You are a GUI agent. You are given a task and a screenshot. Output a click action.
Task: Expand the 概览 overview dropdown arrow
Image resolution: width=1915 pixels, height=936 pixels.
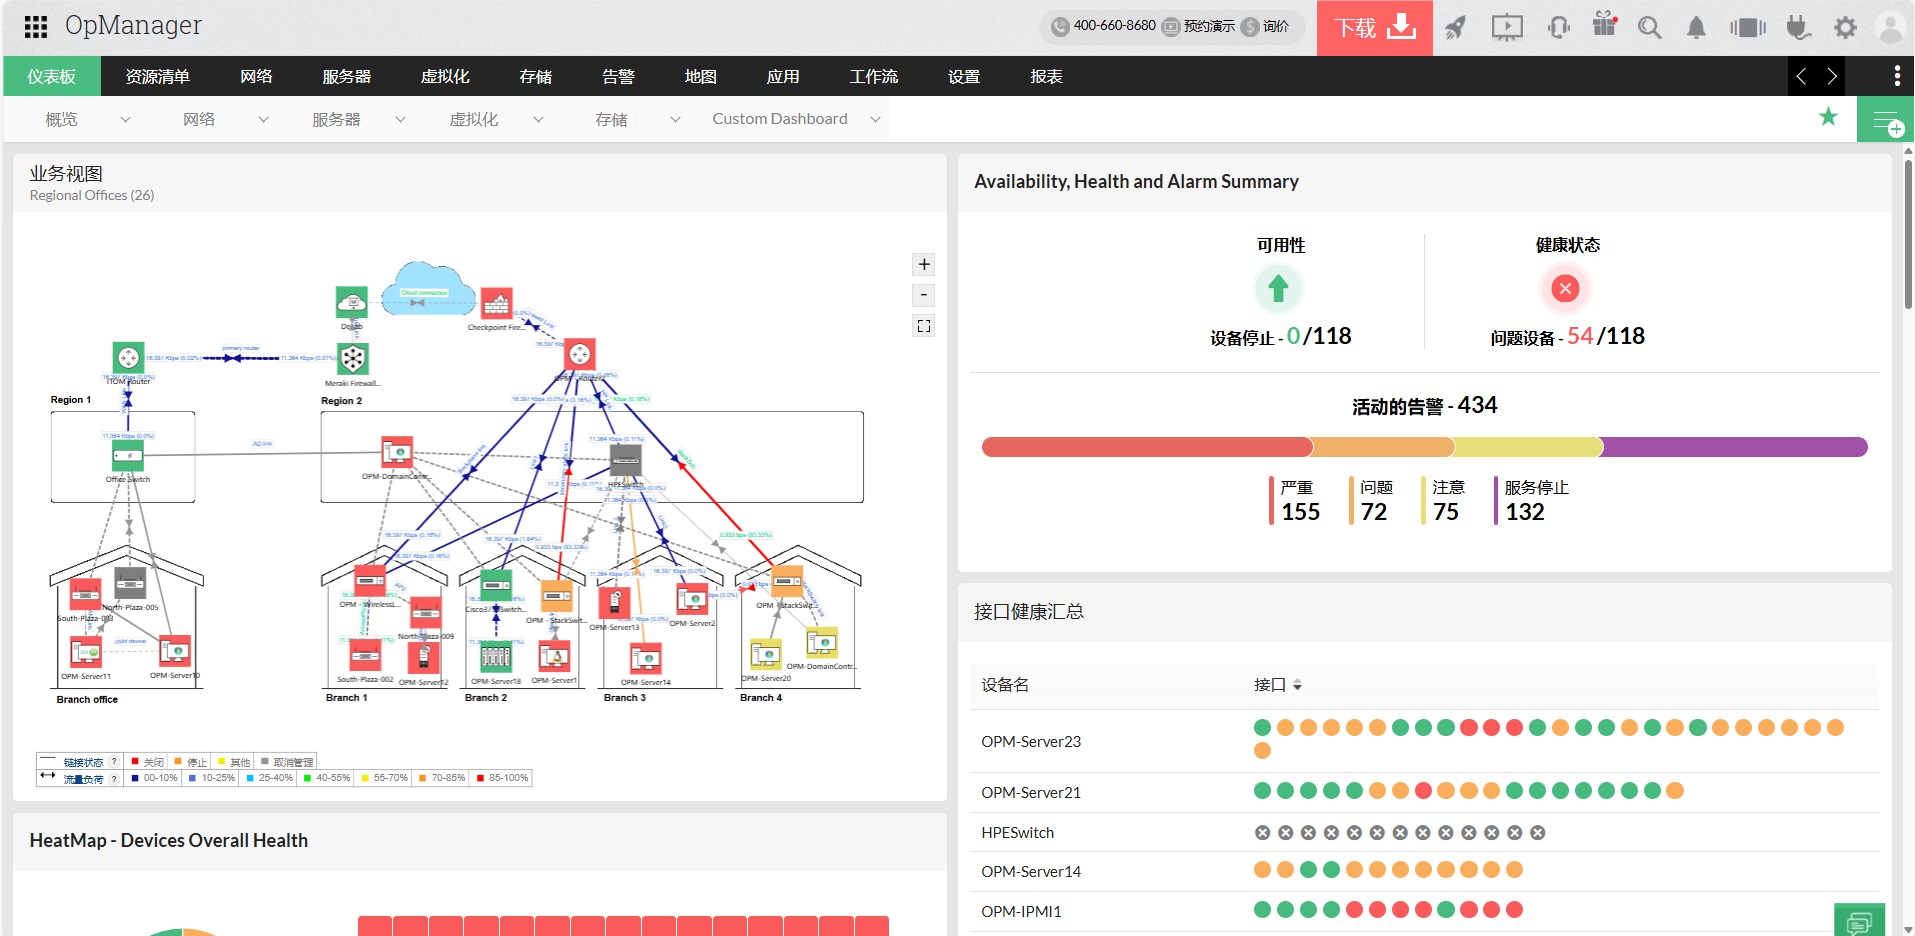[x=125, y=119]
